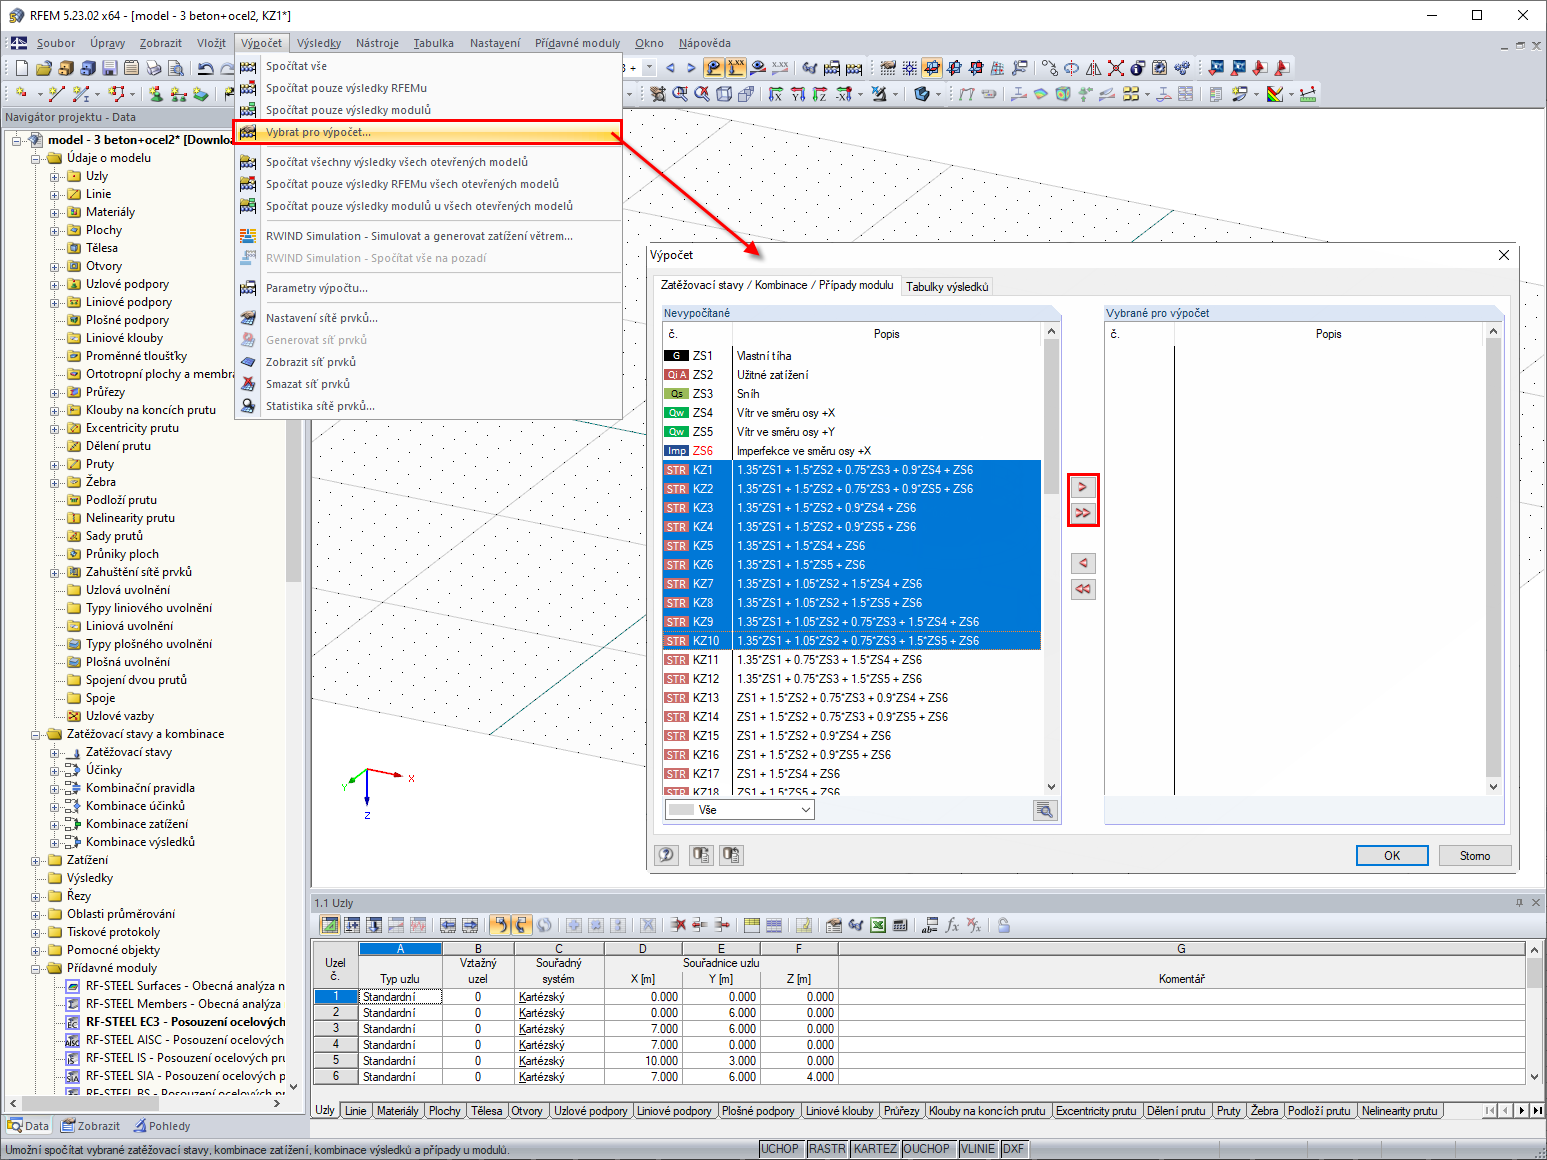Click Storno in Výpočet dialog
1547x1160 pixels.
pyautogui.click(x=1475, y=855)
